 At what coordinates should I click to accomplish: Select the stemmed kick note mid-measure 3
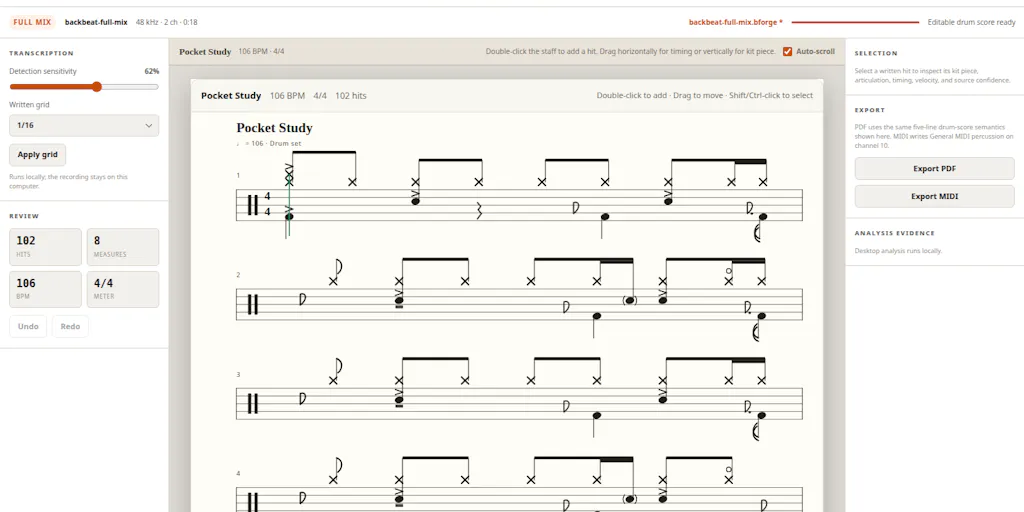coord(596,415)
